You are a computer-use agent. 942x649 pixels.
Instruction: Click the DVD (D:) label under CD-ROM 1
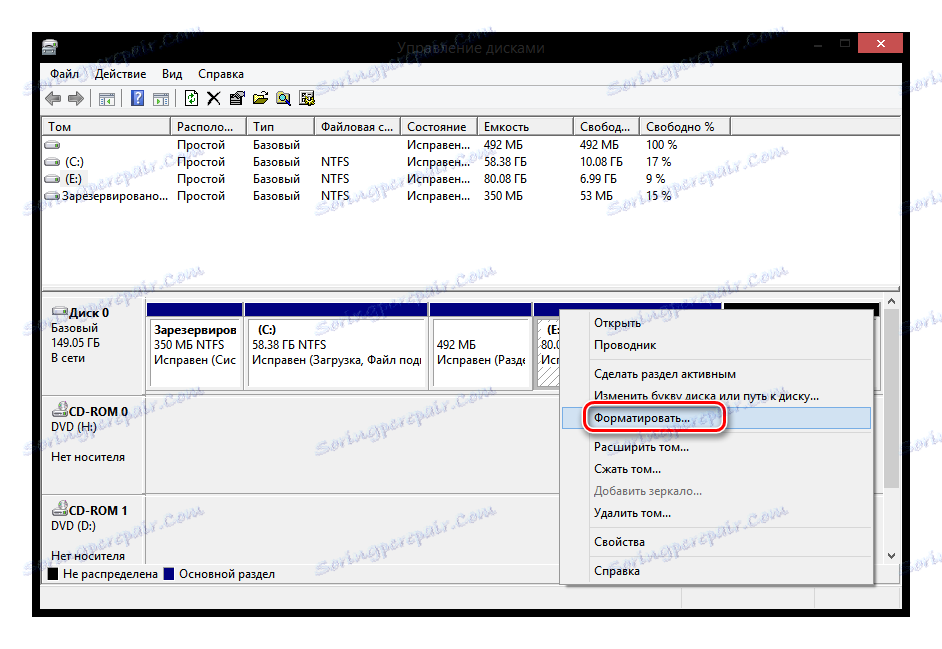[x=73, y=526]
